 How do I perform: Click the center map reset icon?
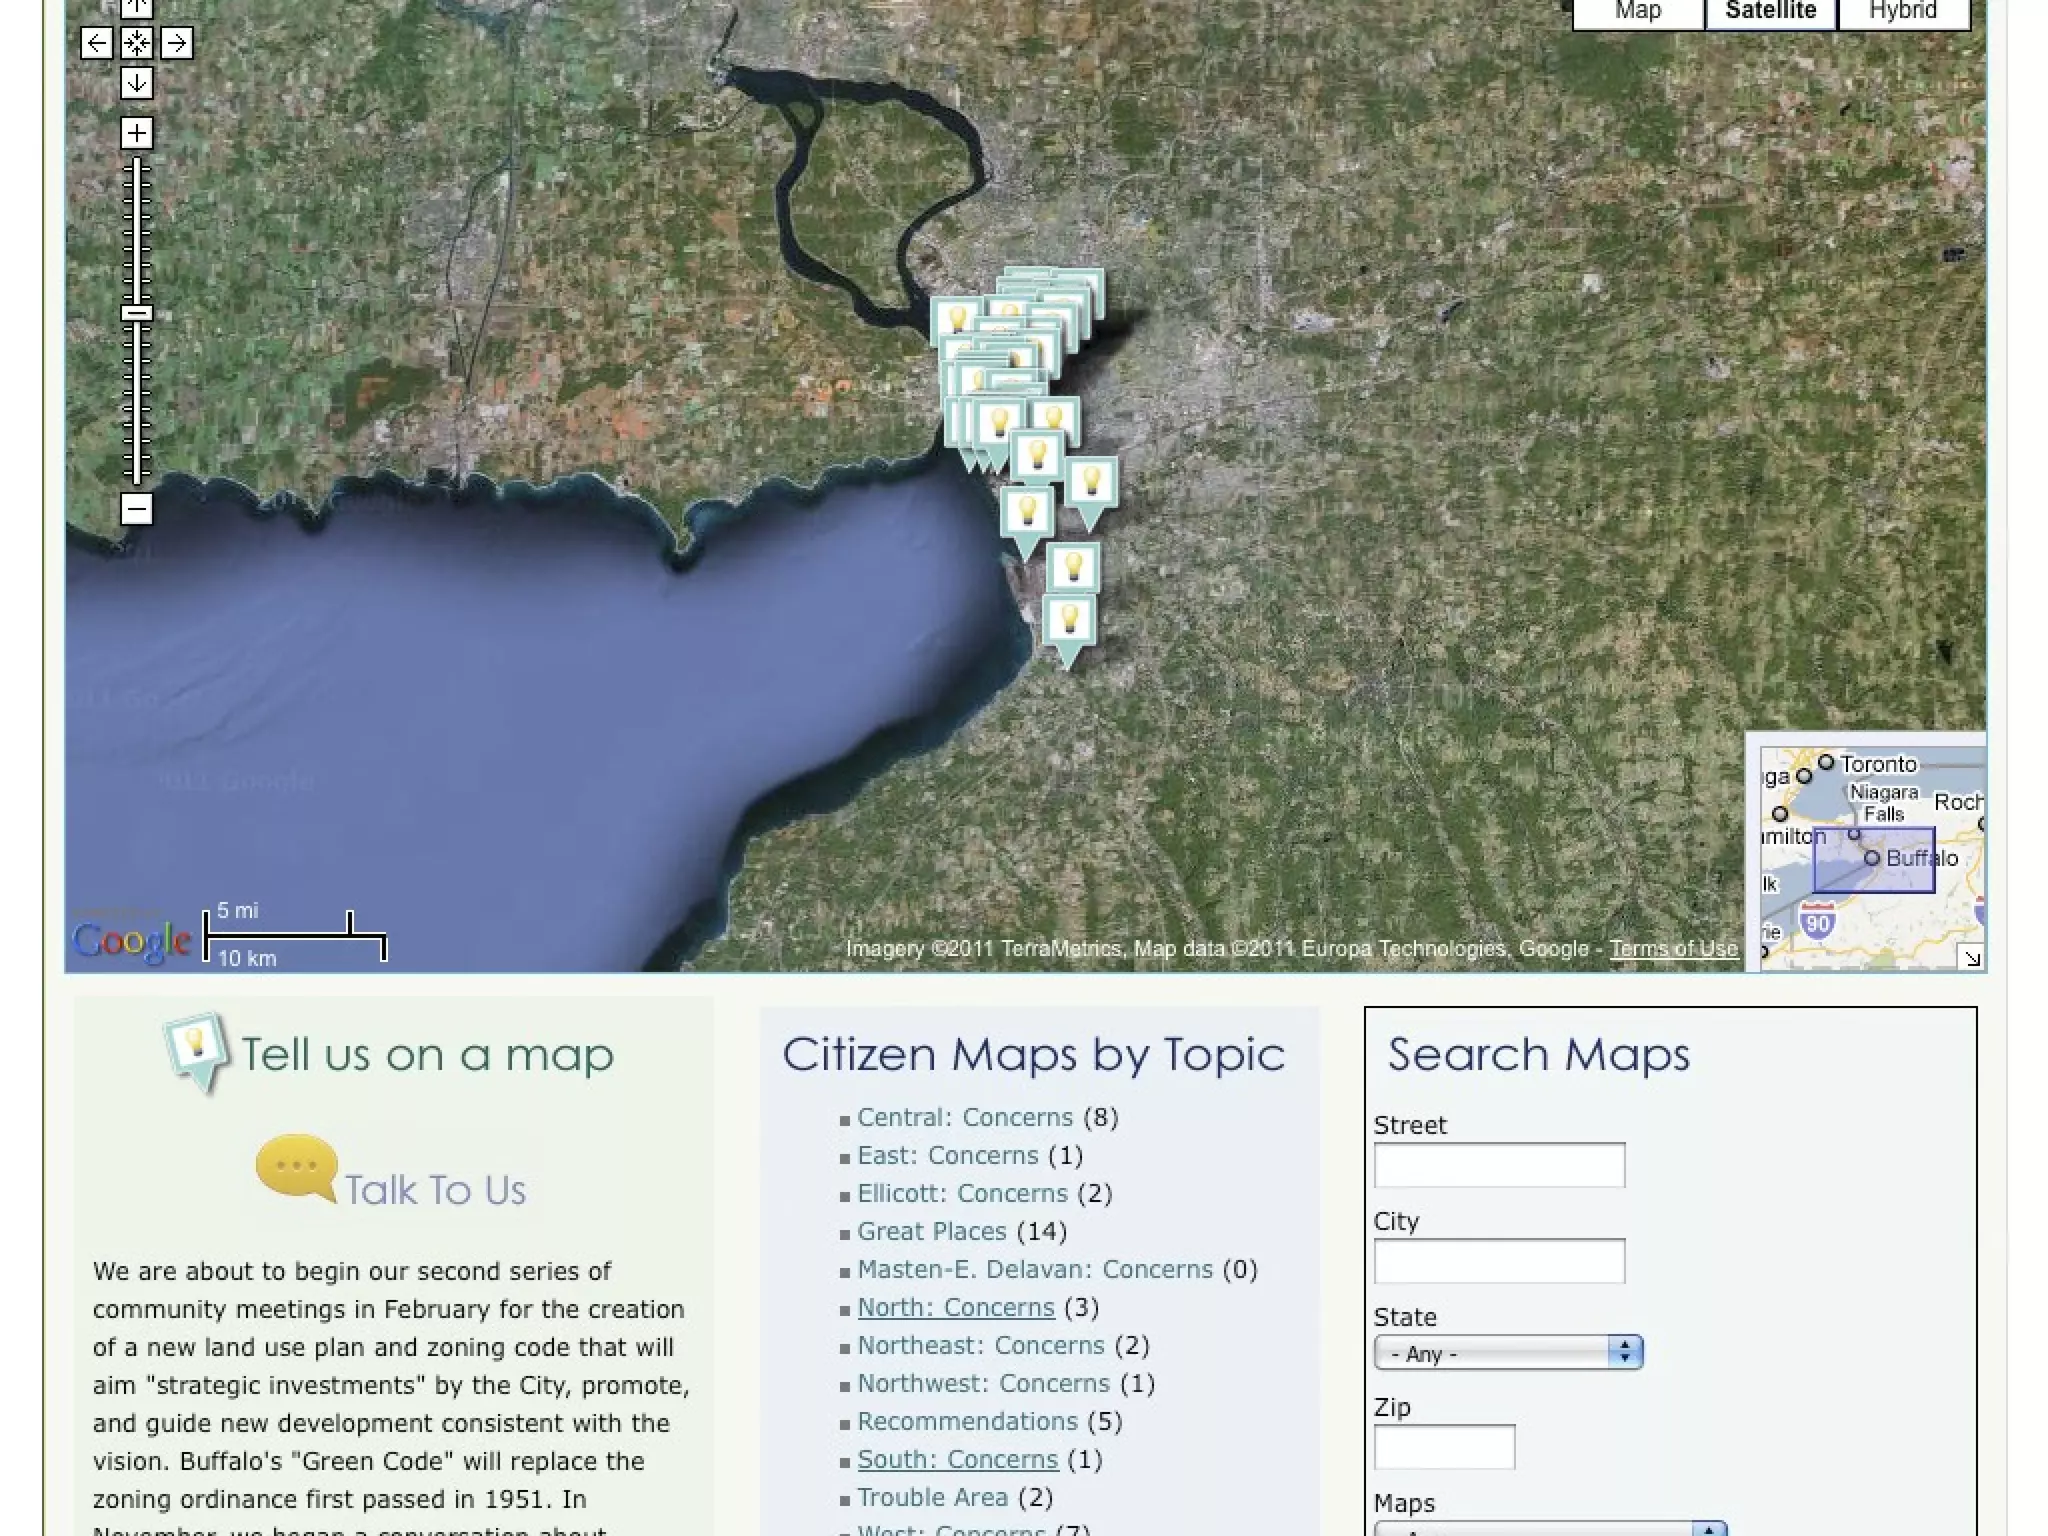(x=137, y=43)
